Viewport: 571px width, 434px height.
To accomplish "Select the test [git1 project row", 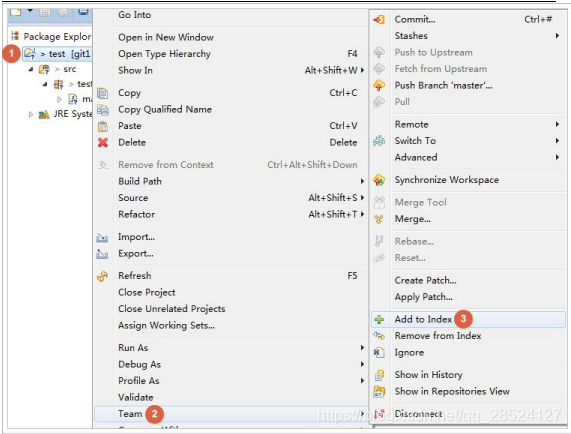I will point(57,54).
